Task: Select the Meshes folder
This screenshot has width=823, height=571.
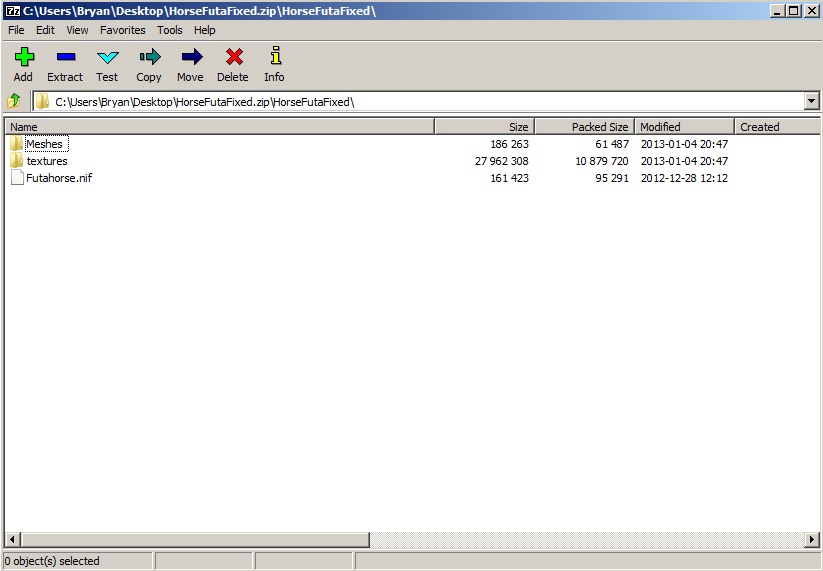Action: [x=44, y=144]
